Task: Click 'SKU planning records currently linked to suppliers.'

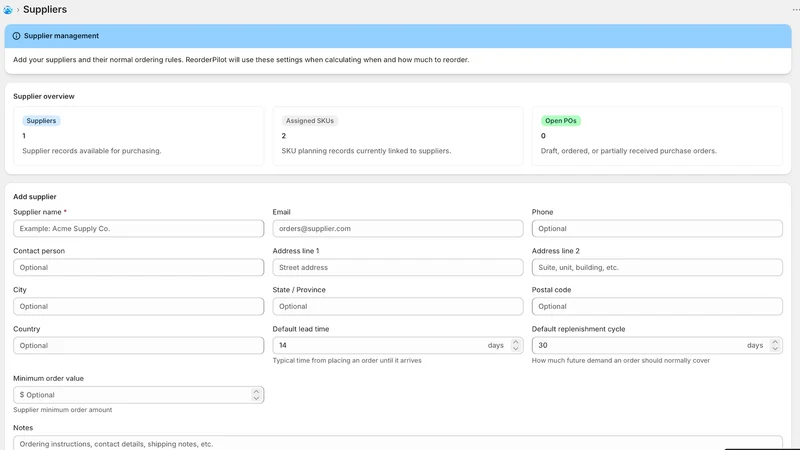Action: click(366, 151)
